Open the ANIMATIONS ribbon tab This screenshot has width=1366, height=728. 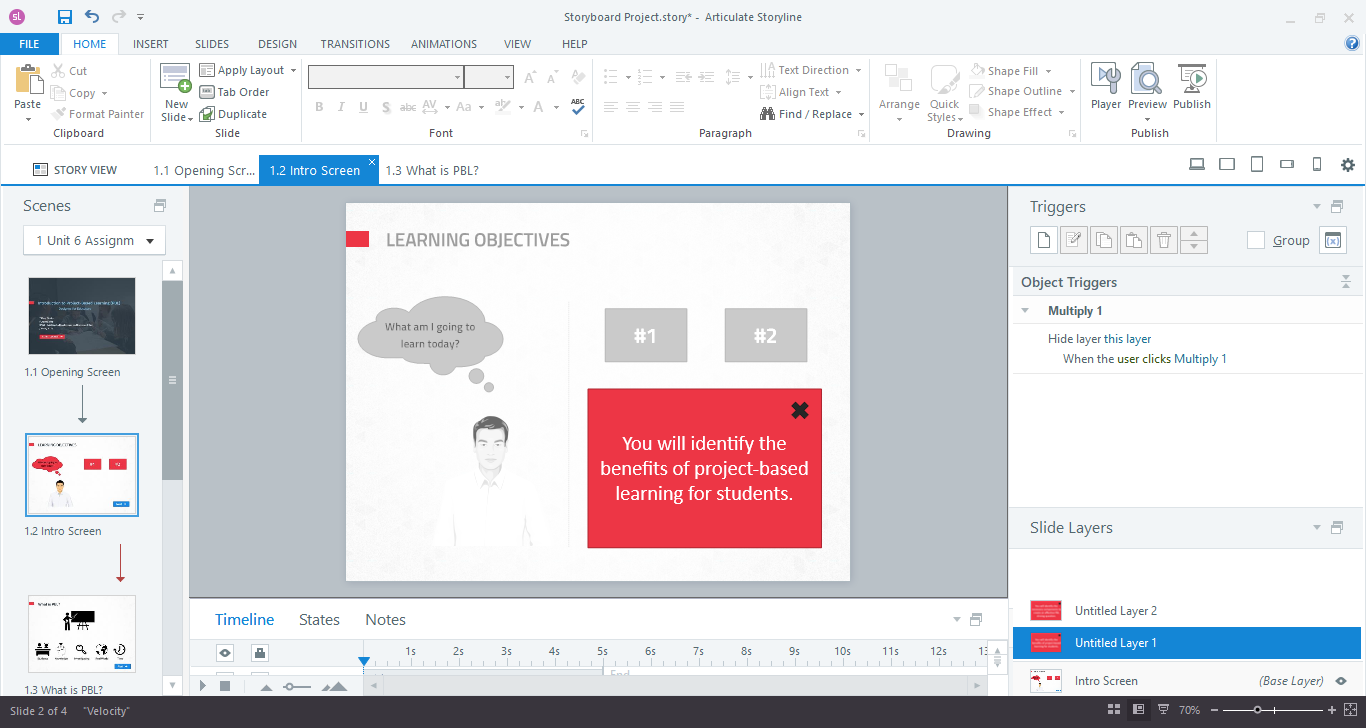pyautogui.click(x=443, y=44)
